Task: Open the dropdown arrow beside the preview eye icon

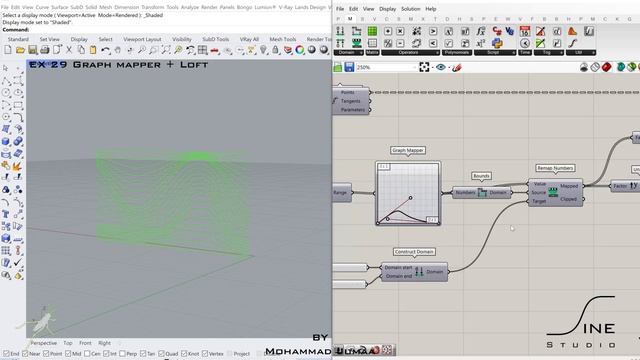Action: [448, 67]
